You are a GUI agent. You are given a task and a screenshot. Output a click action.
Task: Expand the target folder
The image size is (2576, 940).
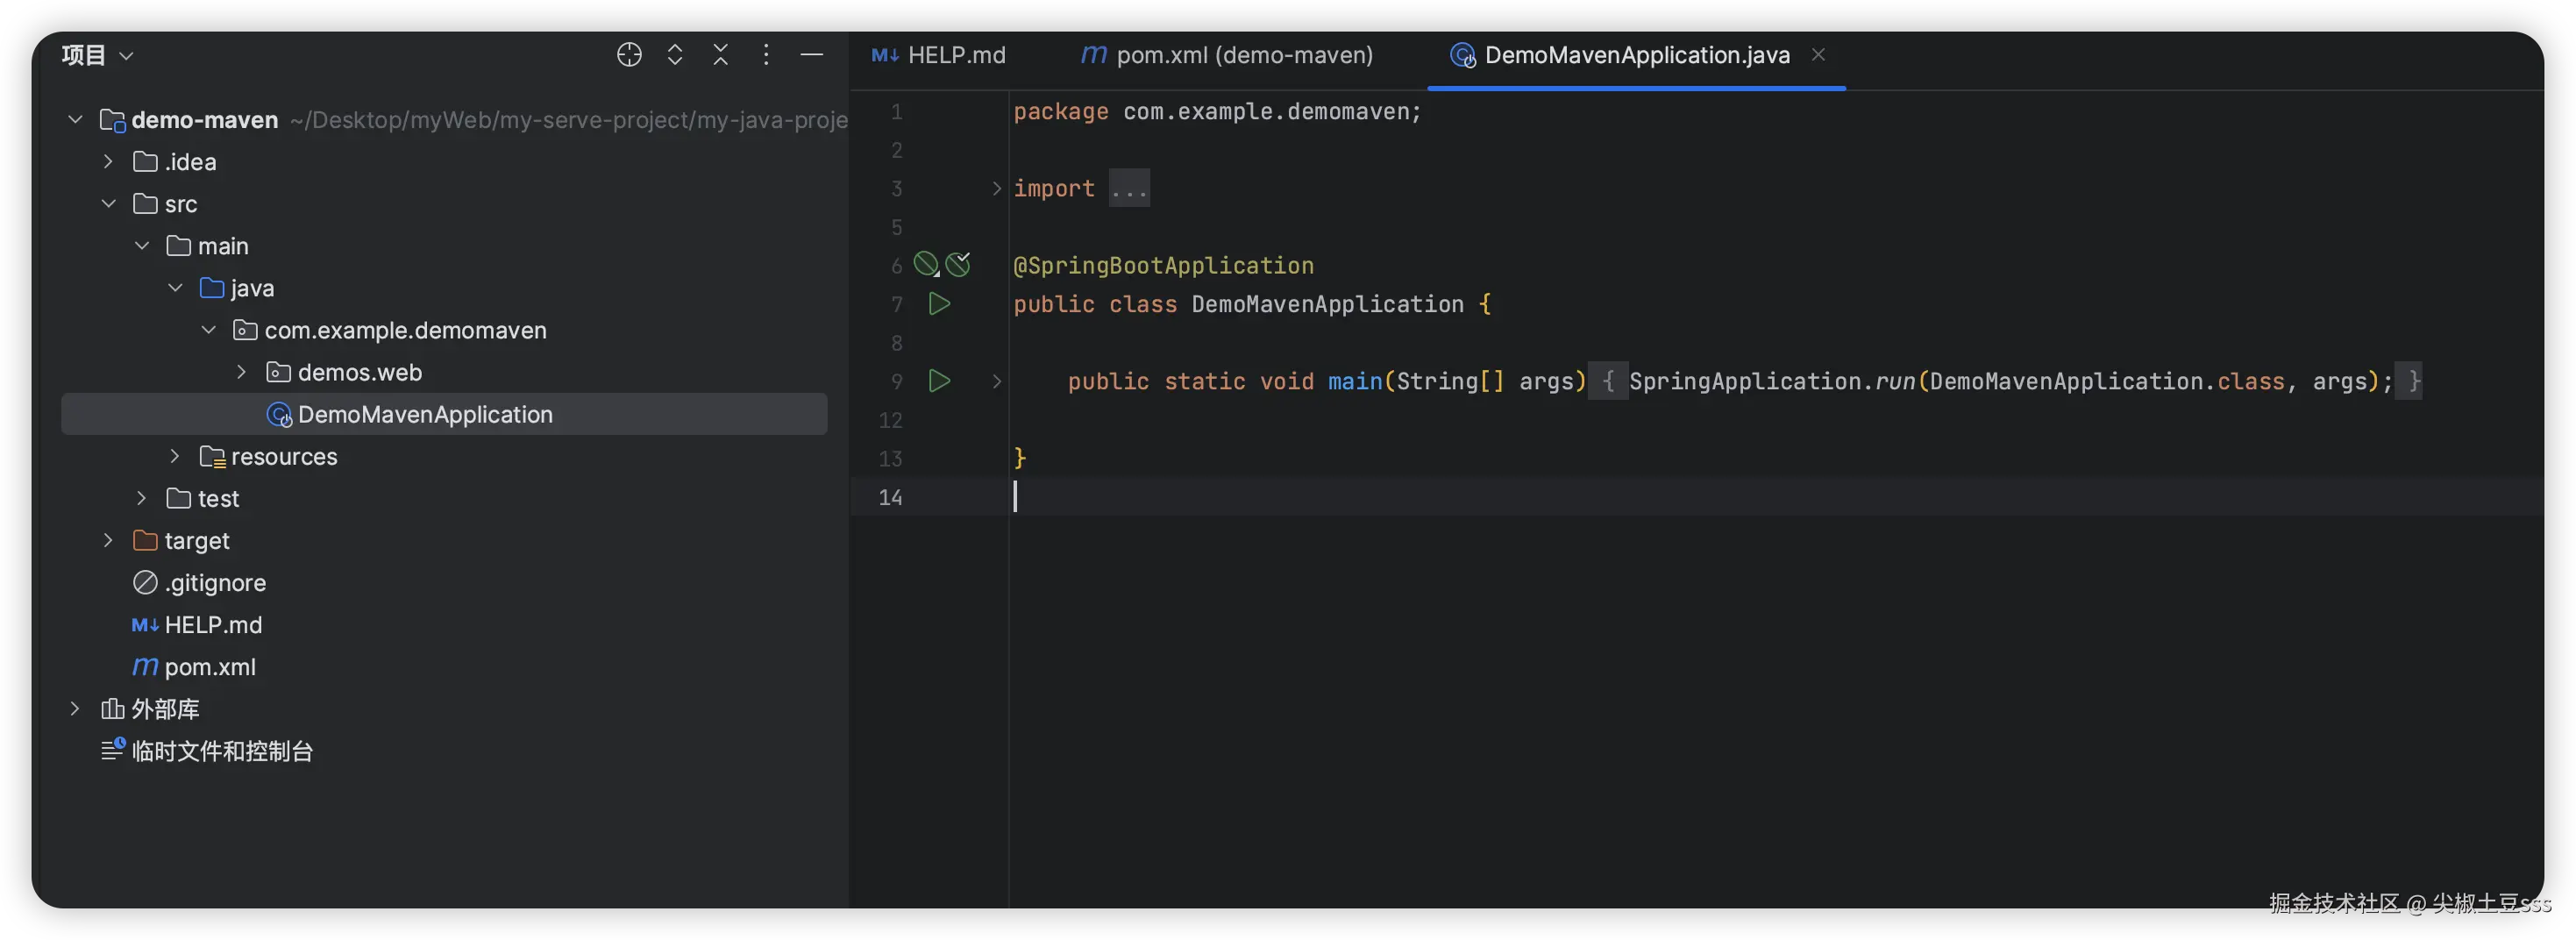click(109, 541)
